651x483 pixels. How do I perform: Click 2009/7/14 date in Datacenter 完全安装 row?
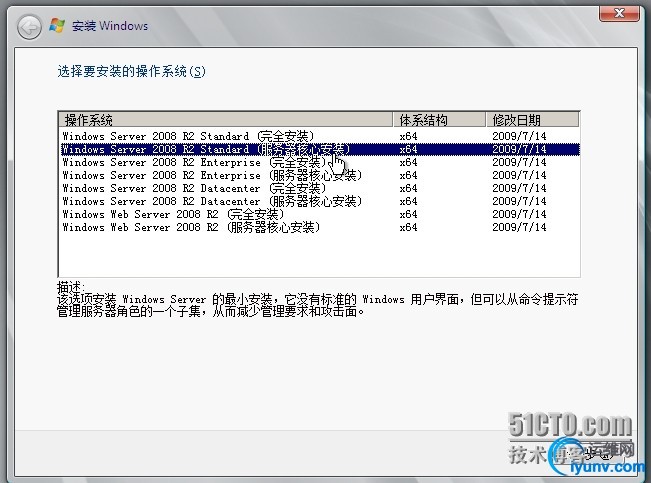[519, 188]
